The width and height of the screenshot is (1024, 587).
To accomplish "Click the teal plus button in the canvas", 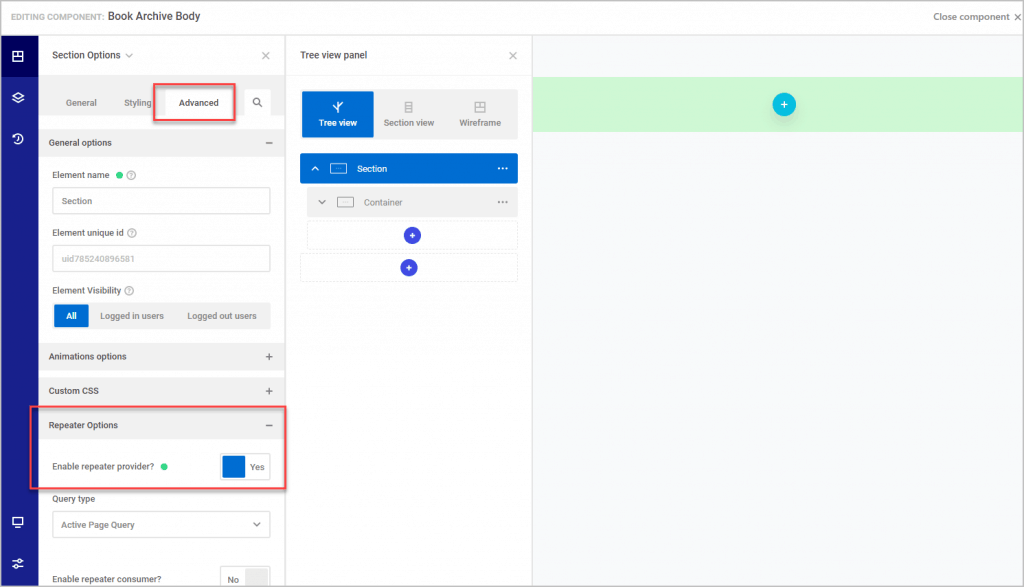I will pyautogui.click(x=784, y=104).
